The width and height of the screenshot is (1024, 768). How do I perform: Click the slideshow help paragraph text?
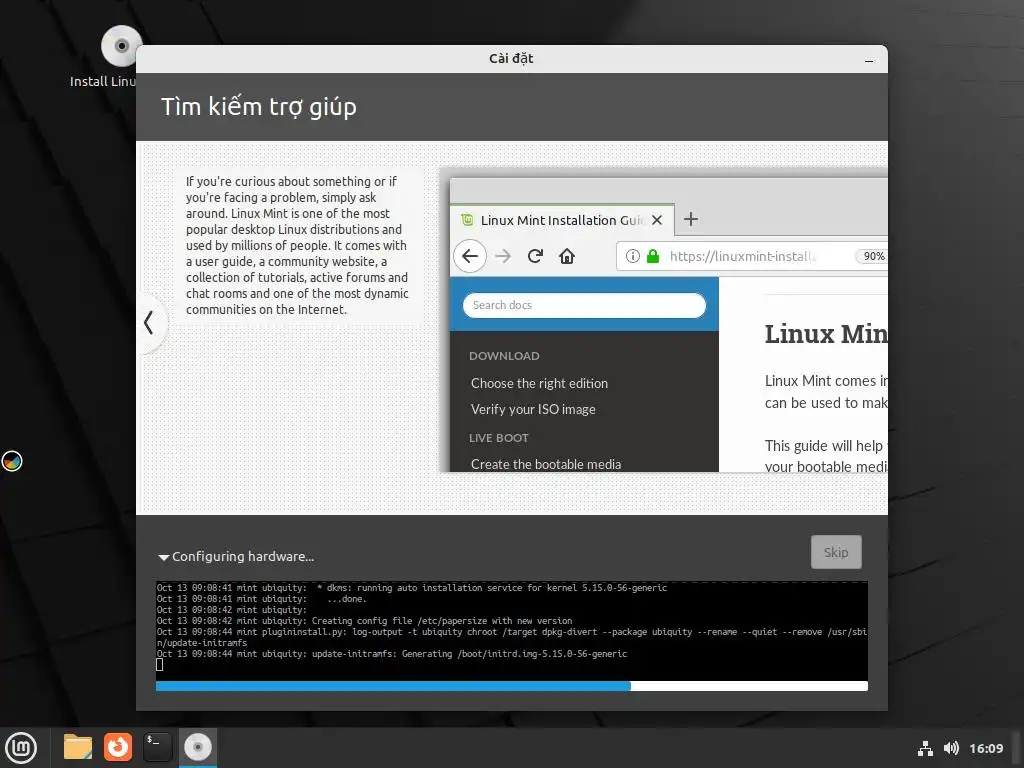[297, 246]
